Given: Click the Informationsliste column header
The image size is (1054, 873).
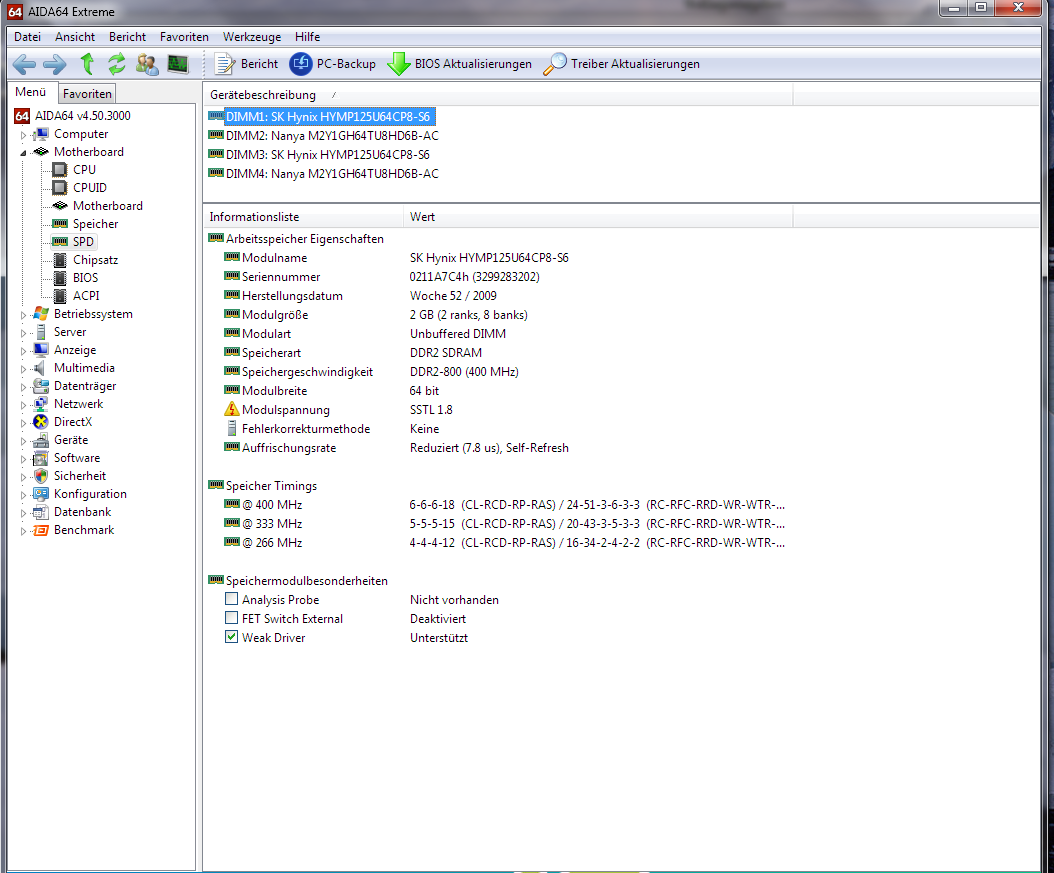Looking at the screenshot, I should [x=303, y=217].
